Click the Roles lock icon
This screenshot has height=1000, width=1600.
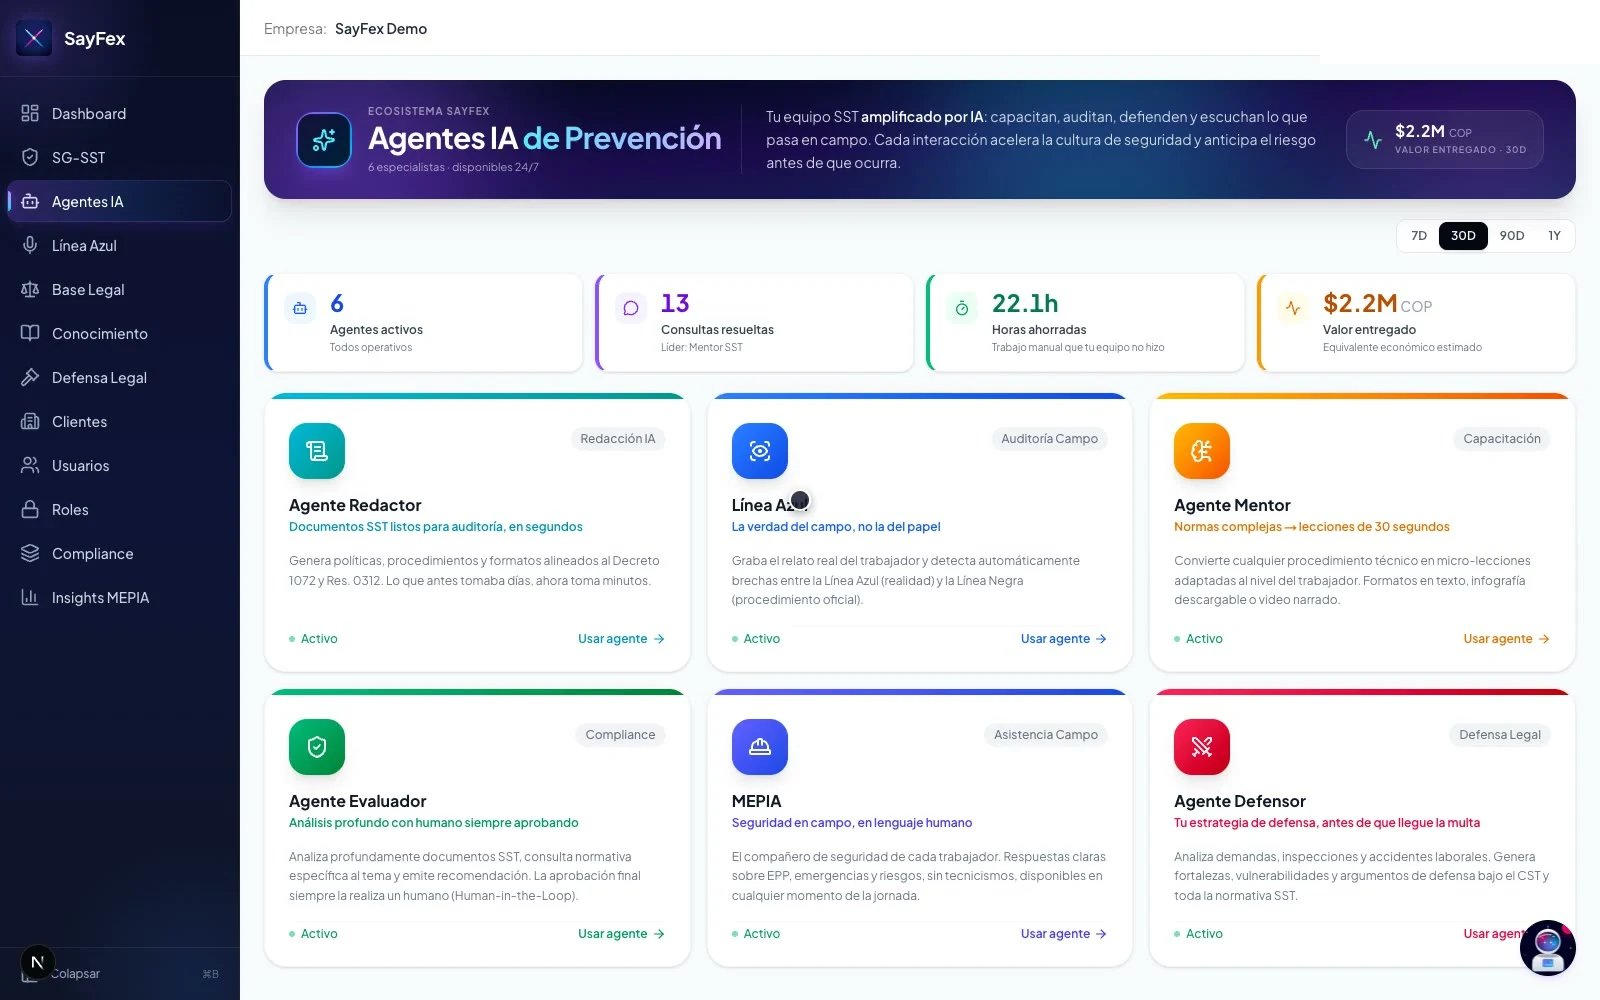tap(30, 509)
